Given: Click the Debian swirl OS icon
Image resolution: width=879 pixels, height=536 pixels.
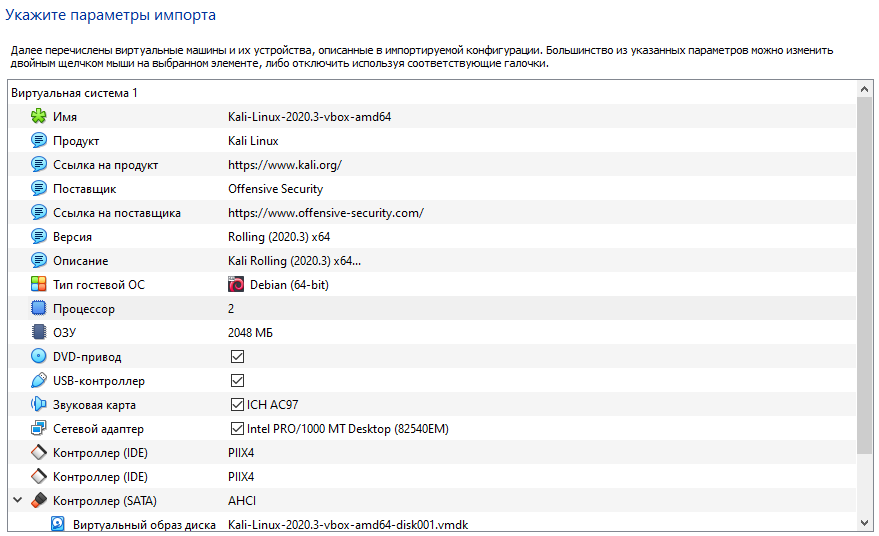Looking at the screenshot, I should click(236, 284).
